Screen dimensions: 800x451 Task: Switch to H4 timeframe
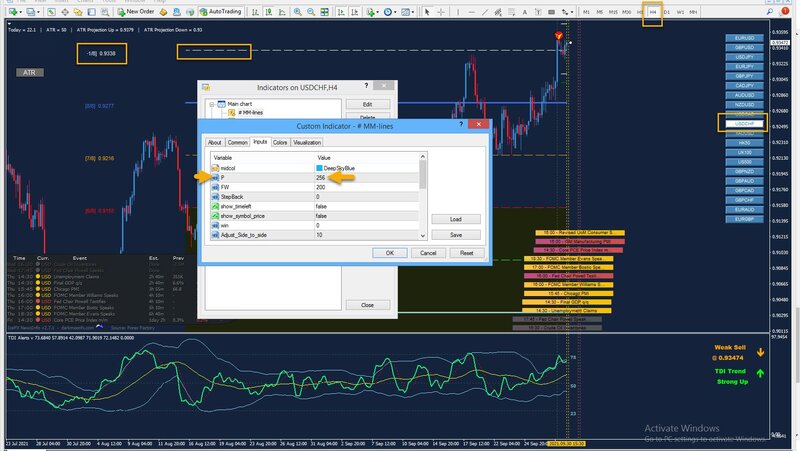coord(653,12)
